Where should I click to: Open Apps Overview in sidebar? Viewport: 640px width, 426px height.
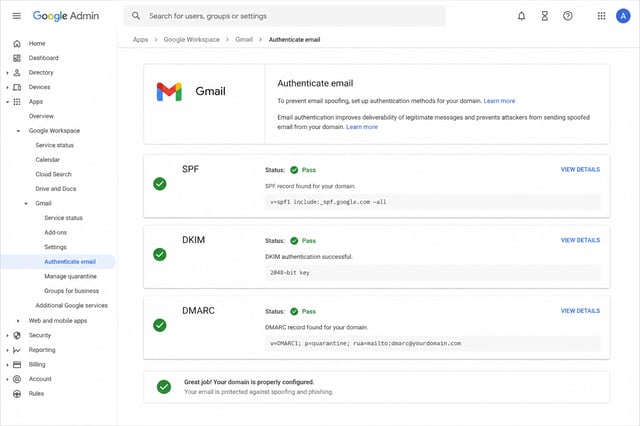41,116
